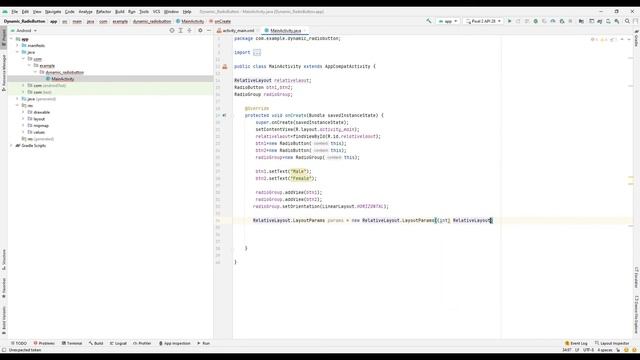Viewport: 640px width, 360px height.
Task: Click the yellow warning marker in scrollbar stripe
Action: (x=631, y=178)
